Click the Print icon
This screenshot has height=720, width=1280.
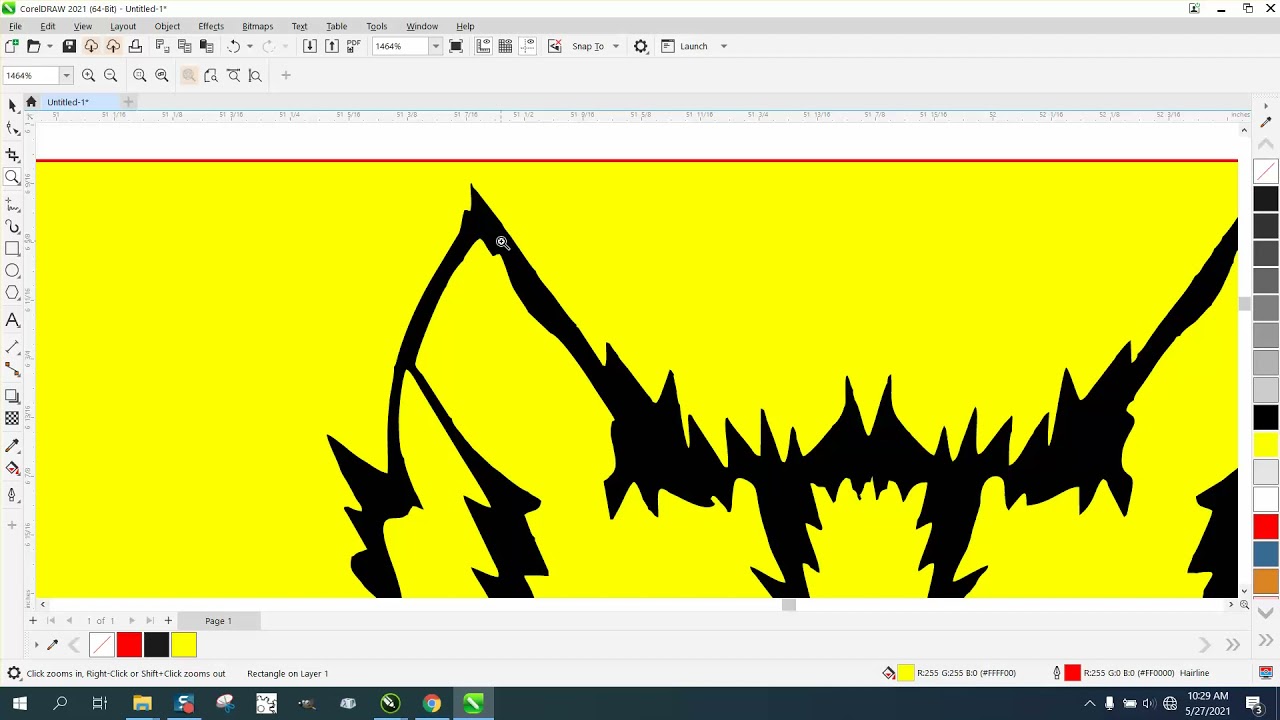click(x=135, y=46)
